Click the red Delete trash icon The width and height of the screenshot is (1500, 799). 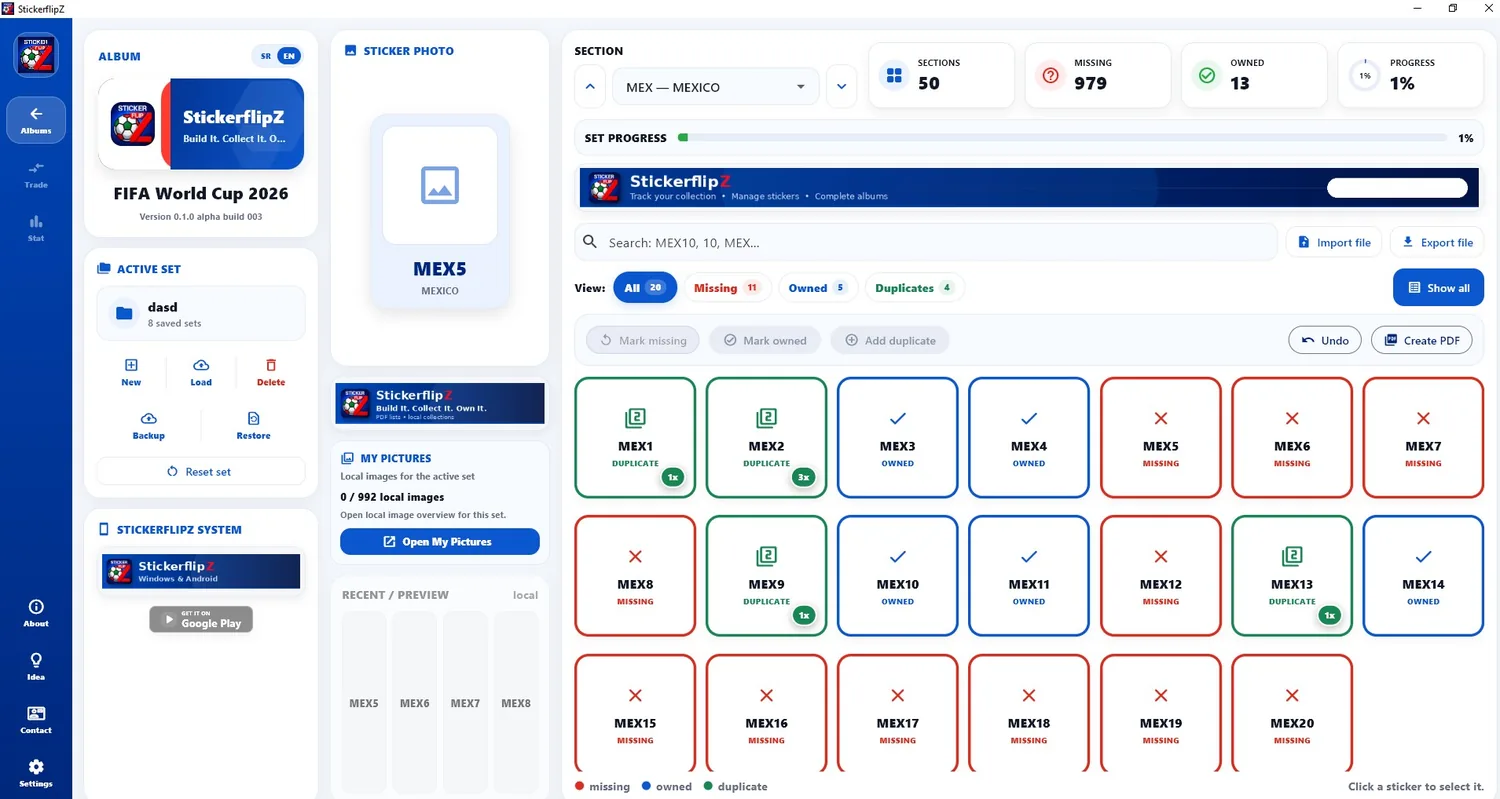271,365
